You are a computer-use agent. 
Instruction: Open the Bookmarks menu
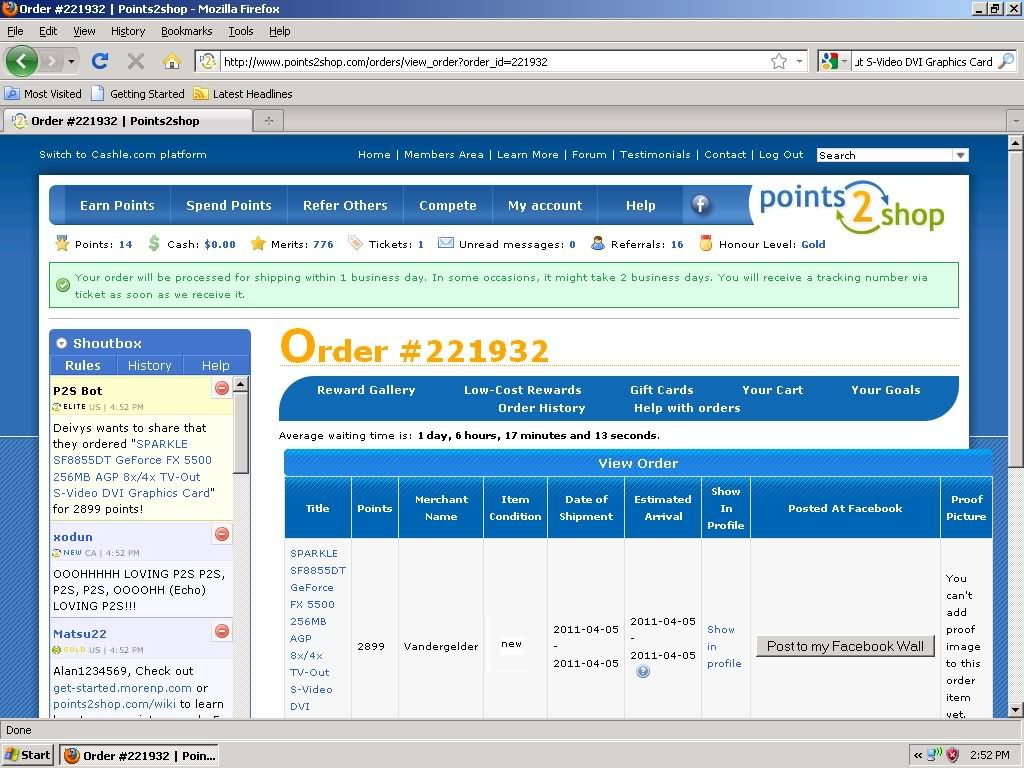pyautogui.click(x=187, y=31)
